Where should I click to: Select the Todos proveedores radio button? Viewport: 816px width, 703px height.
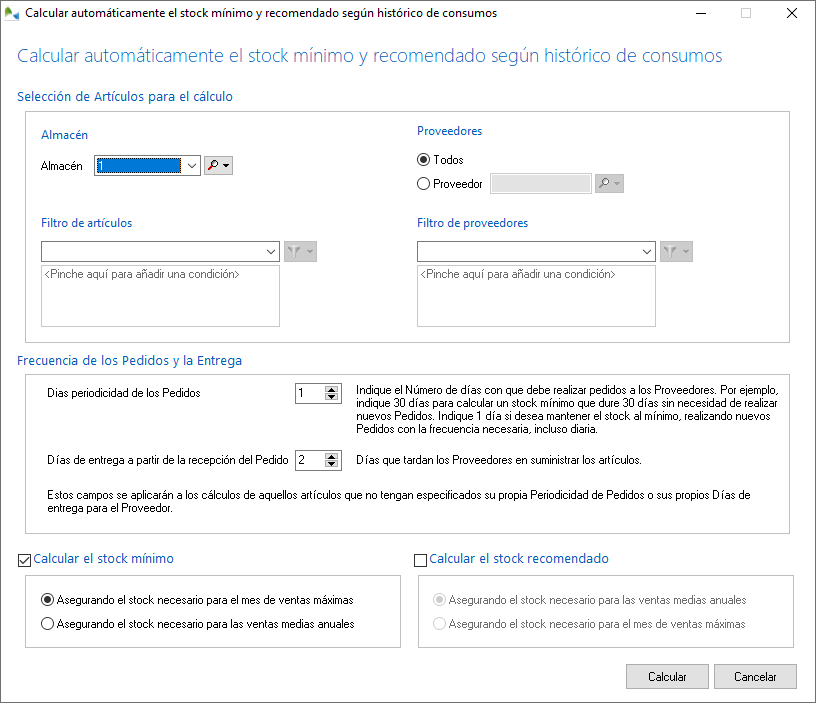click(x=424, y=159)
